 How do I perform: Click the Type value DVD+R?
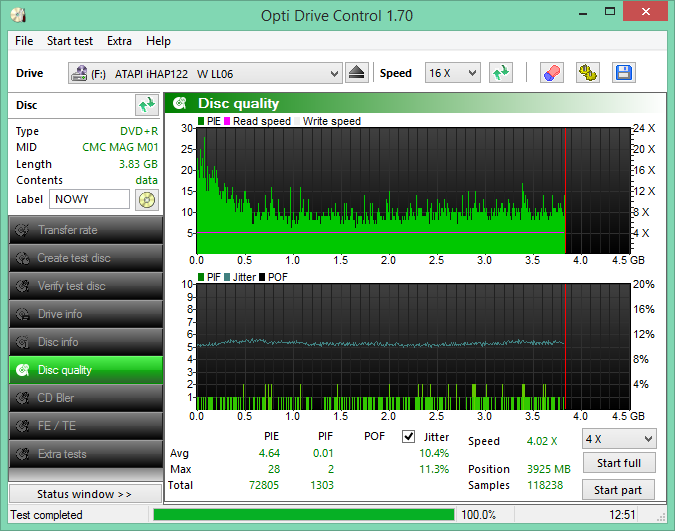point(139,131)
